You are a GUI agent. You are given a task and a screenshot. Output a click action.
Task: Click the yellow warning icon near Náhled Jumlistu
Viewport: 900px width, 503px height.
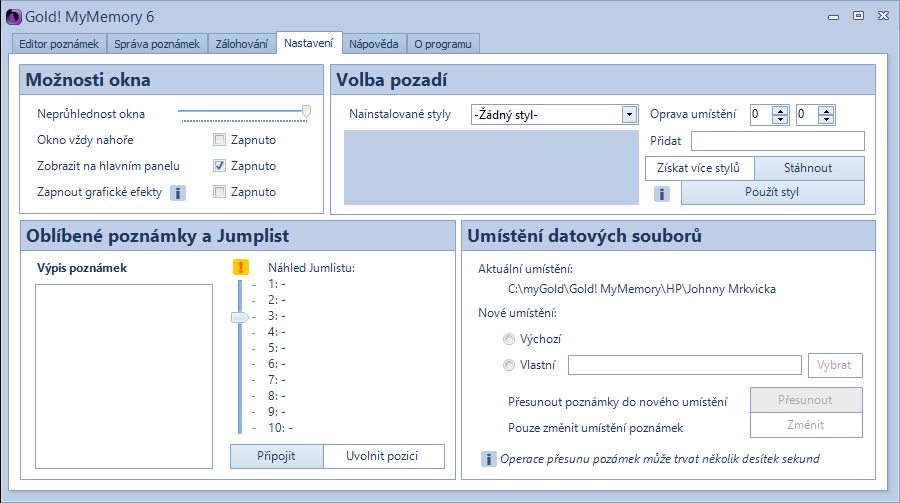click(x=240, y=267)
